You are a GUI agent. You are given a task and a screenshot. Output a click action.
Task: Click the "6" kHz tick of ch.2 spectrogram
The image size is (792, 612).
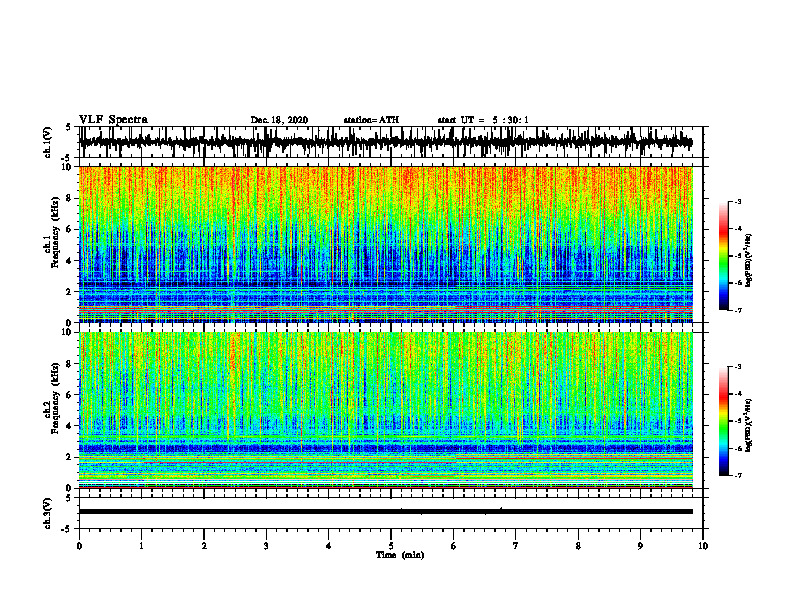tap(71, 395)
